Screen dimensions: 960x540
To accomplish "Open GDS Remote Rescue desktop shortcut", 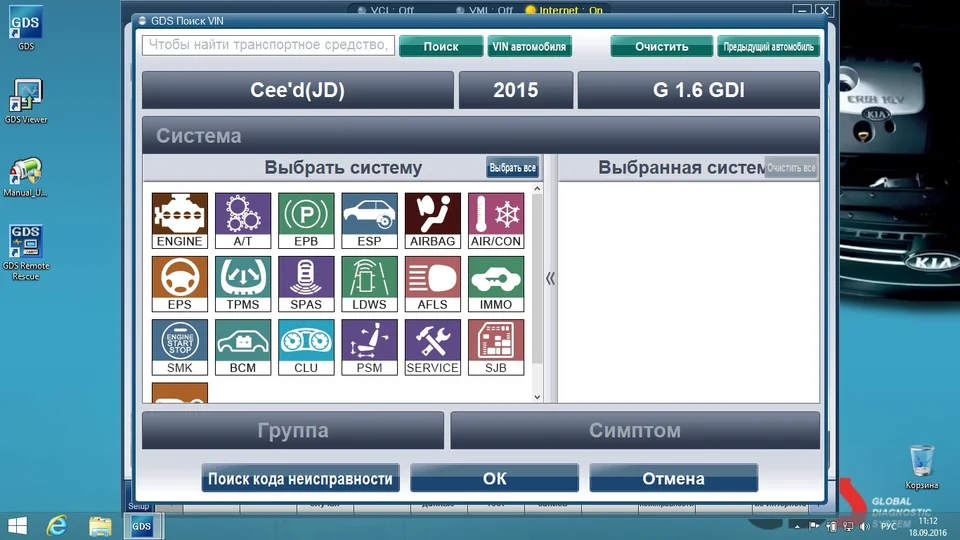I will point(26,253).
